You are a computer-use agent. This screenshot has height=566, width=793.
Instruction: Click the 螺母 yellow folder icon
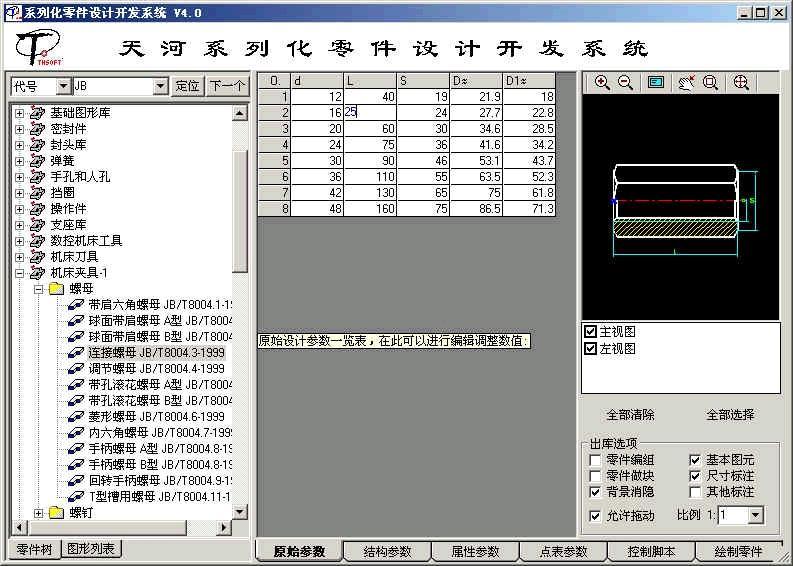pyautogui.click(x=56, y=289)
